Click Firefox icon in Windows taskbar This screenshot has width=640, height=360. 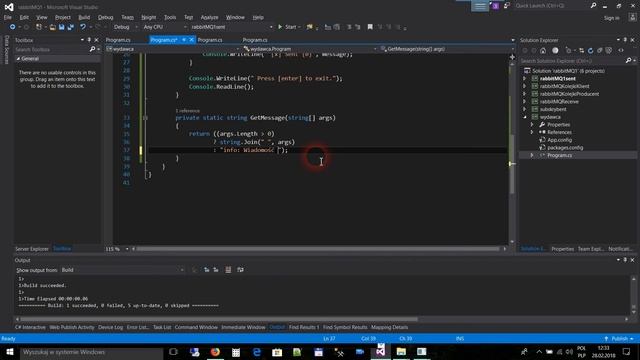tap(215, 352)
